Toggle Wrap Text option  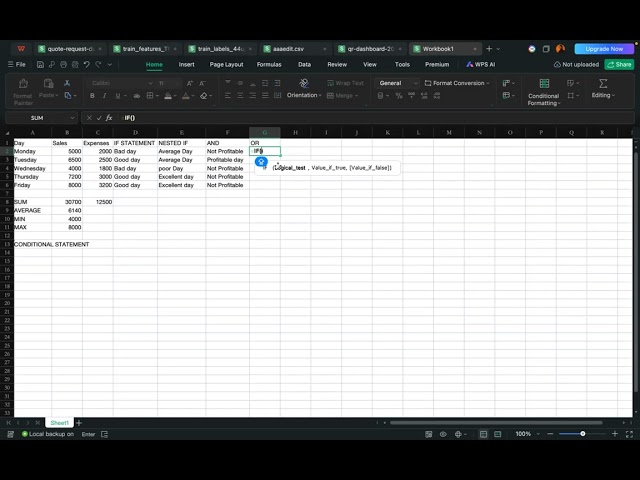point(345,83)
